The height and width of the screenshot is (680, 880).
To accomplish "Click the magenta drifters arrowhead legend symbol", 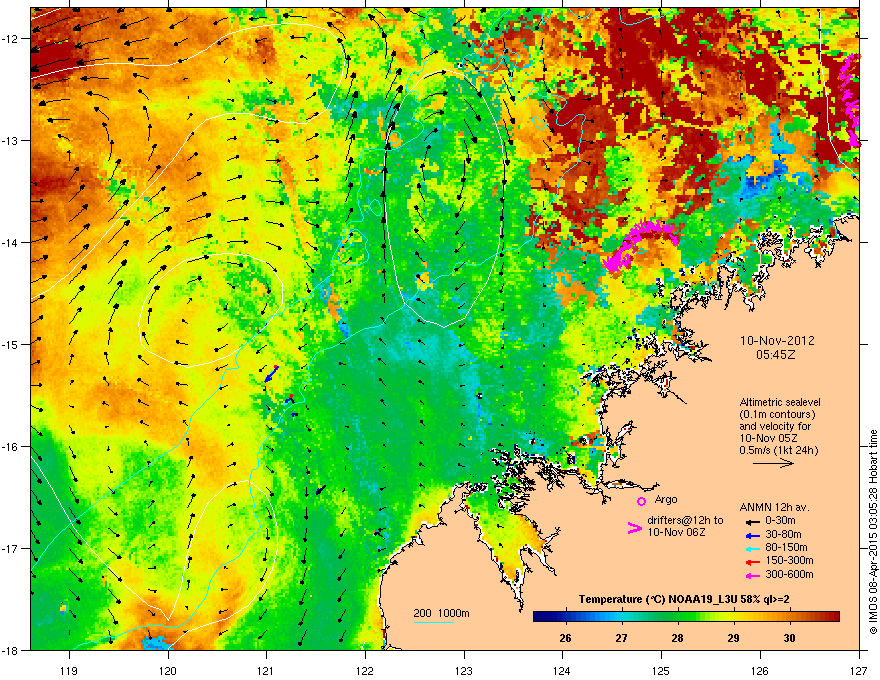I will [x=634, y=528].
